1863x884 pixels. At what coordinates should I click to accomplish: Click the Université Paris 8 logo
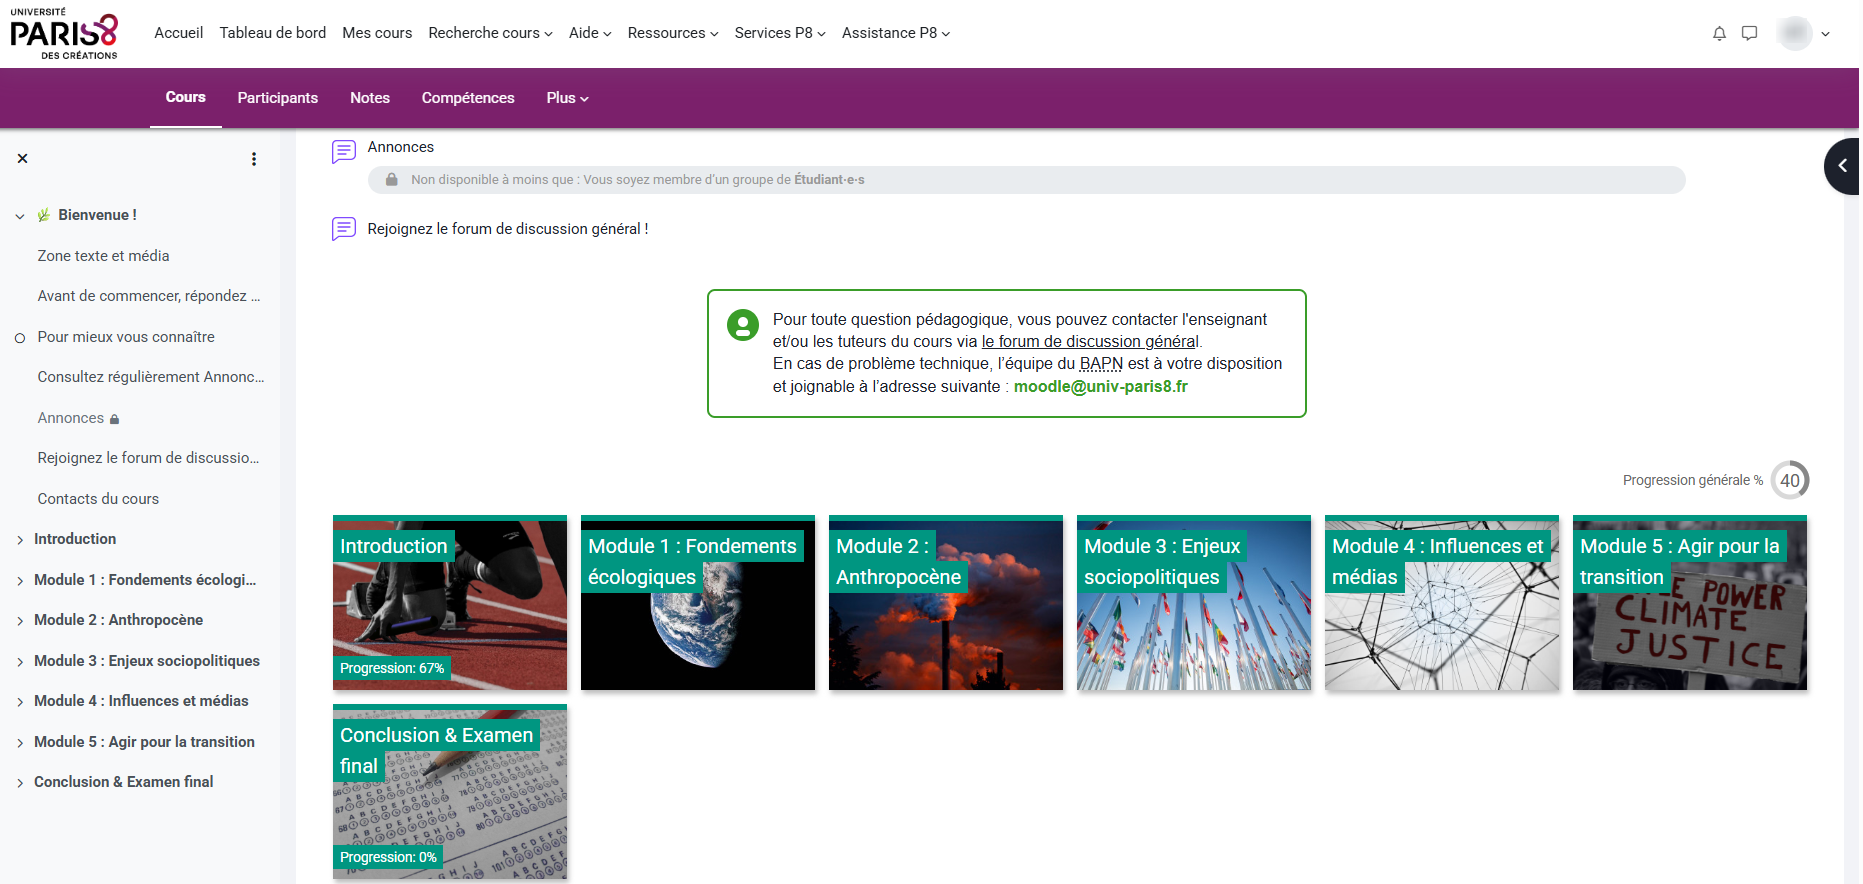coord(64,34)
